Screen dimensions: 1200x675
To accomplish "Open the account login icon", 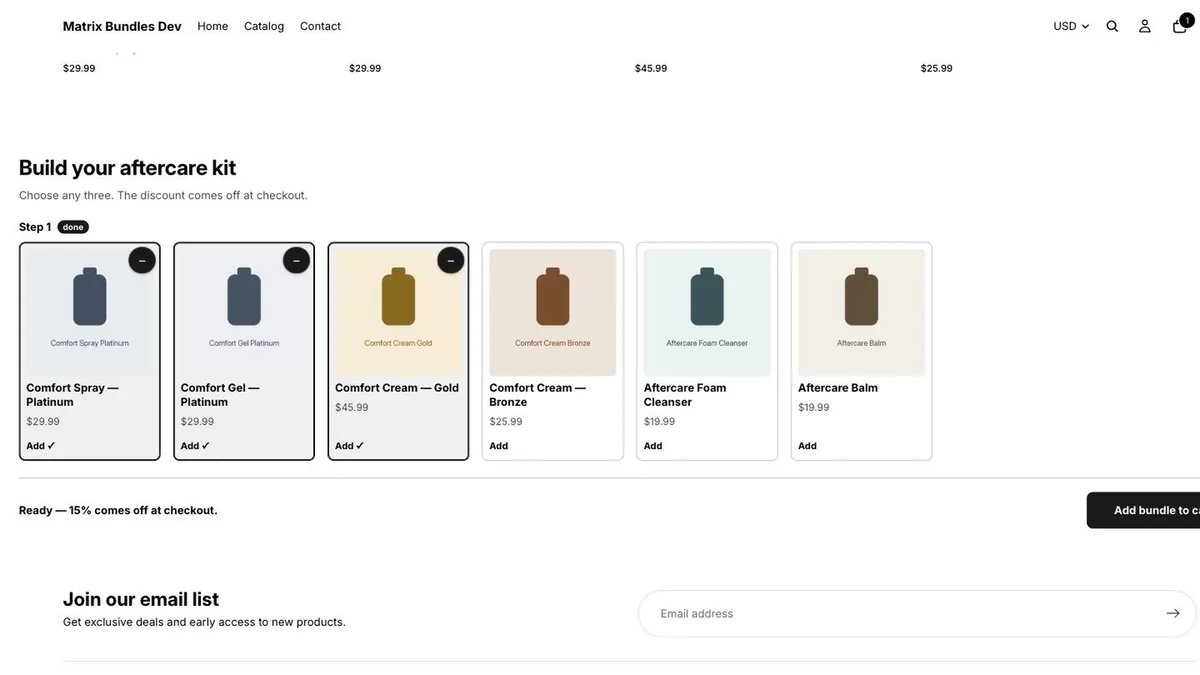I will coord(1145,26).
